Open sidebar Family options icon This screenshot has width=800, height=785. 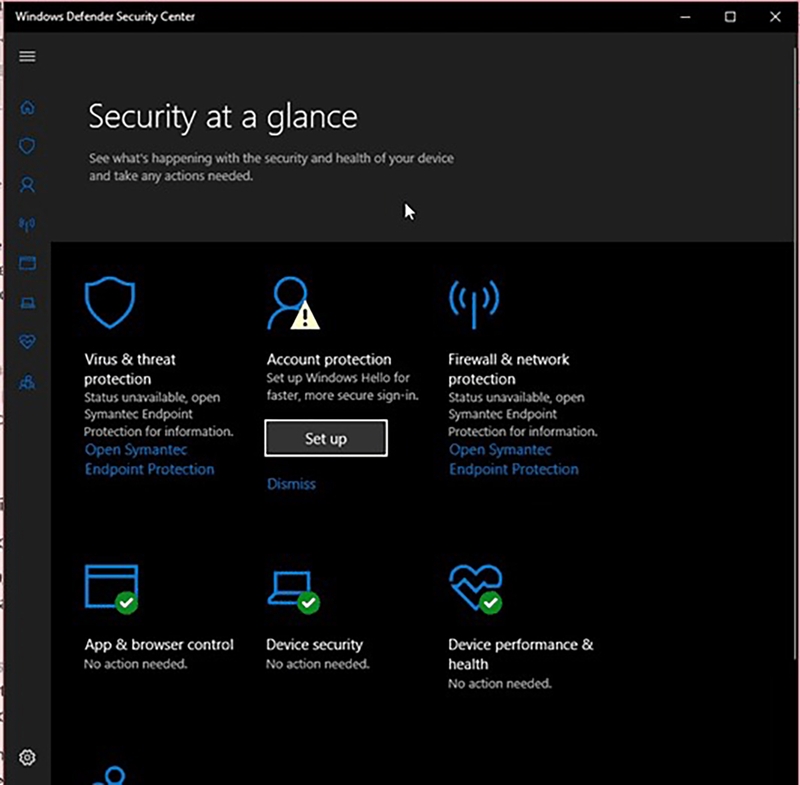(x=27, y=382)
